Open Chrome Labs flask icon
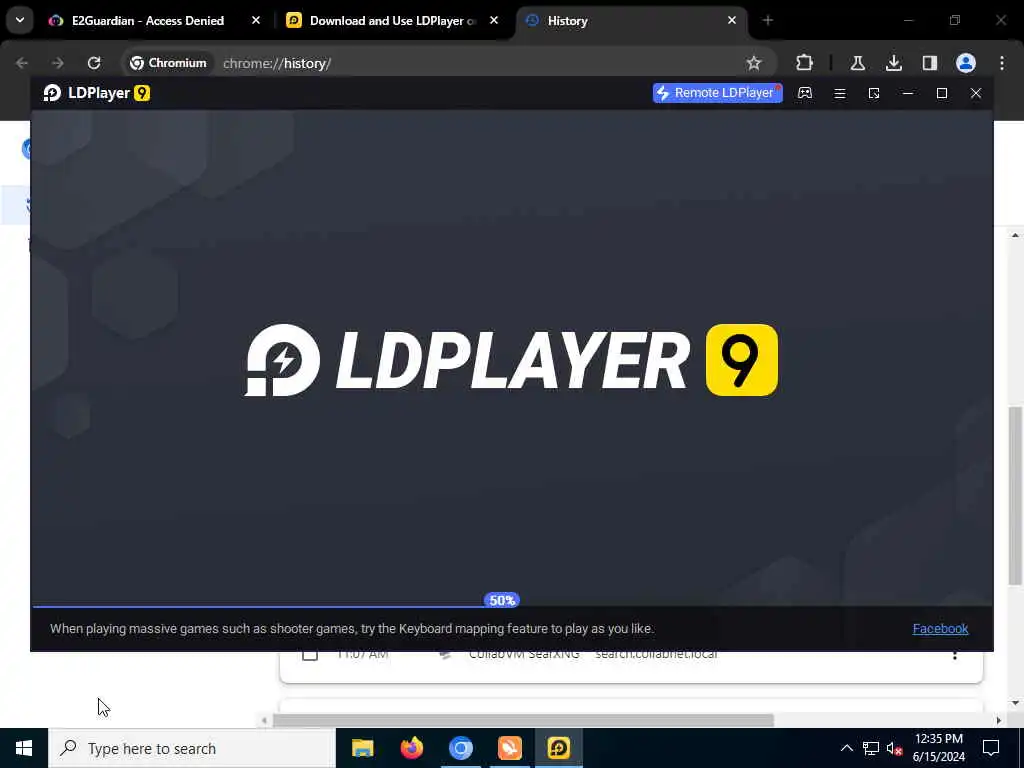Screen dimensions: 1024x768 click(857, 63)
